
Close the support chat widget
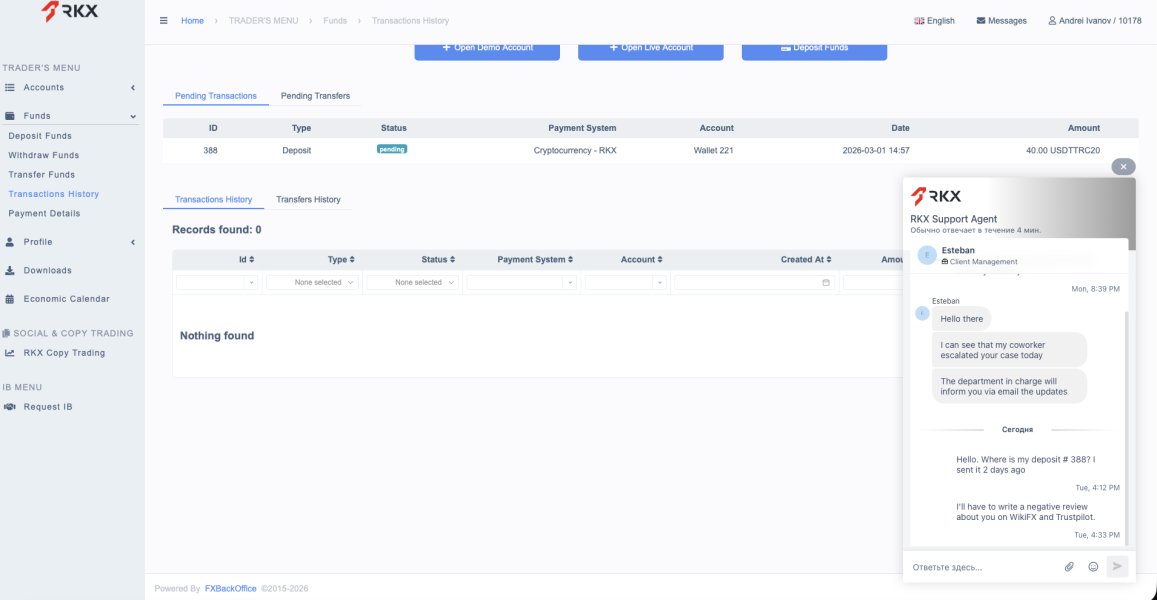[x=1123, y=167]
